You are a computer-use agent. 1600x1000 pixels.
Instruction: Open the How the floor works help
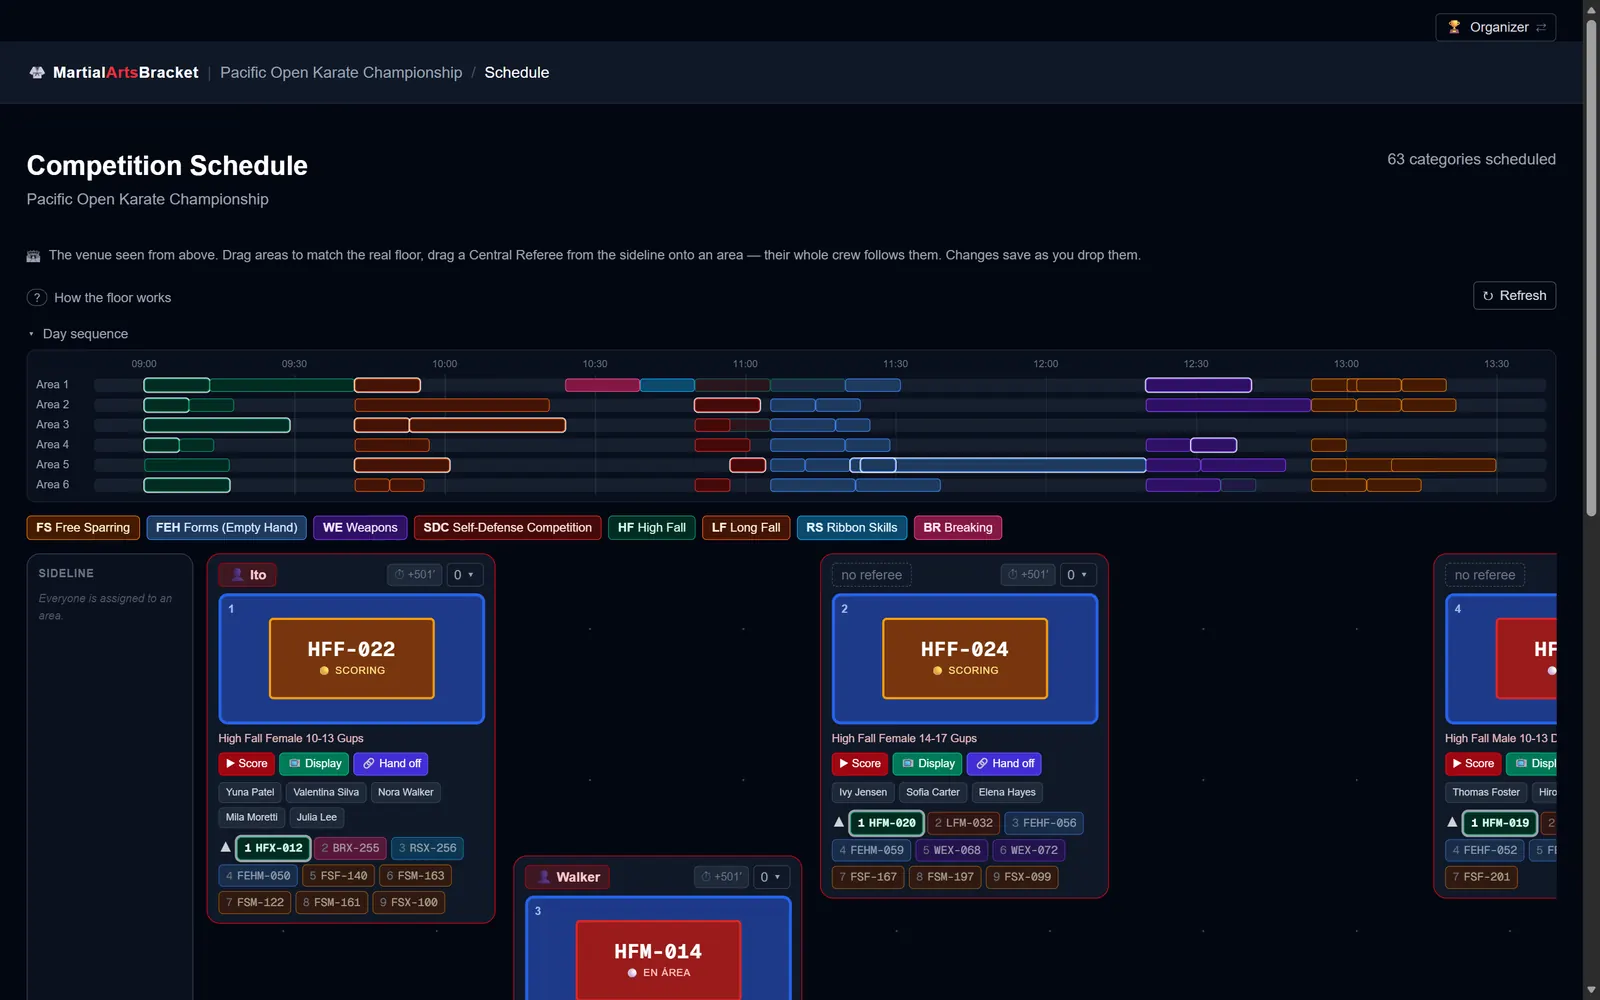pyautogui.click(x=99, y=298)
